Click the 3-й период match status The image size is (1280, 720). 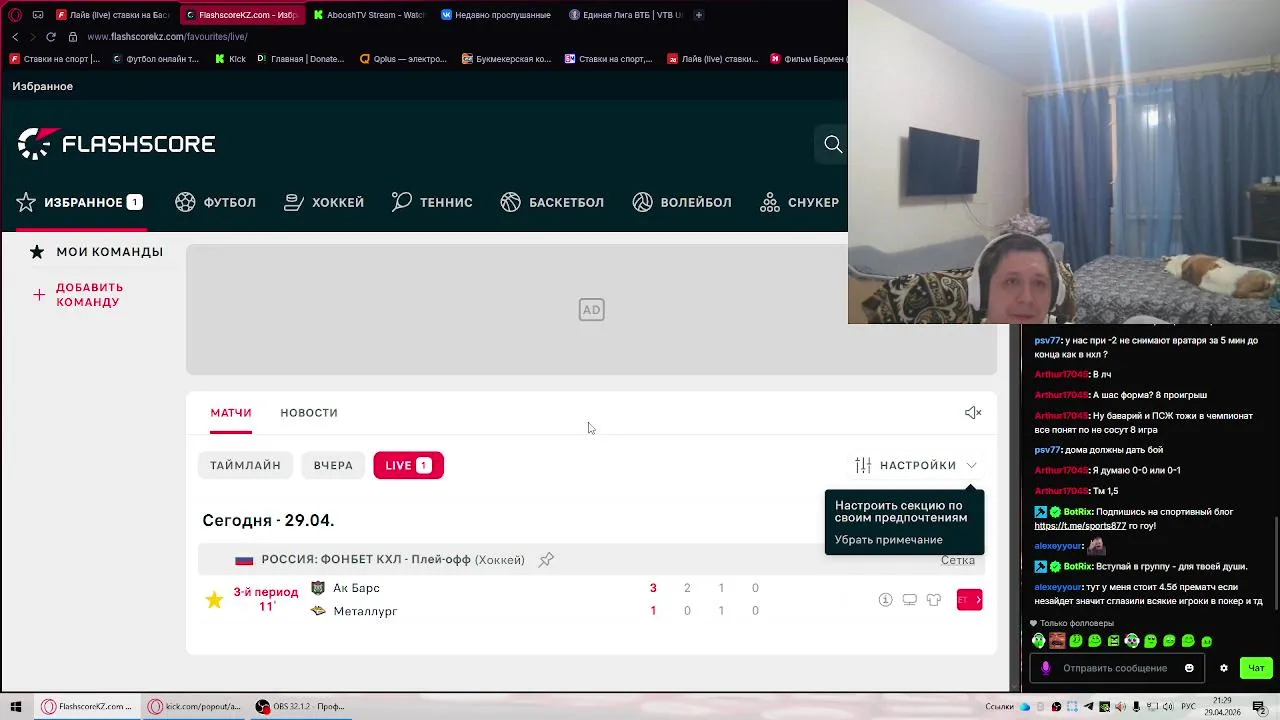coord(266,599)
